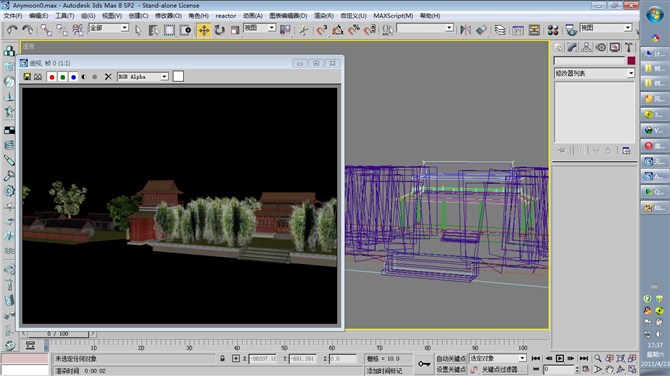670x376 pixels.
Task: Save the rendered bitmap in frame window
Action: pos(27,77)
